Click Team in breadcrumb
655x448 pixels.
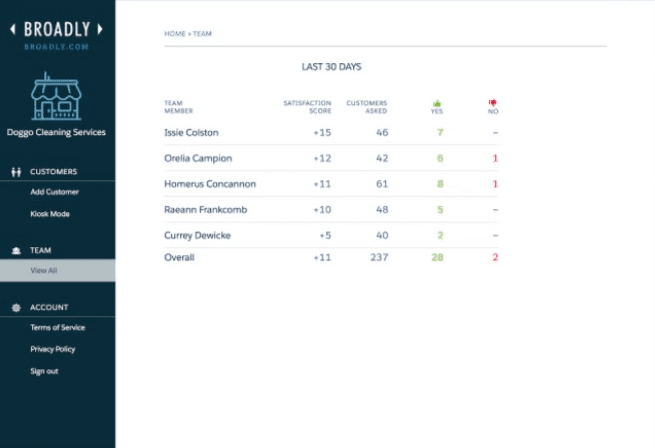[202, 33]
